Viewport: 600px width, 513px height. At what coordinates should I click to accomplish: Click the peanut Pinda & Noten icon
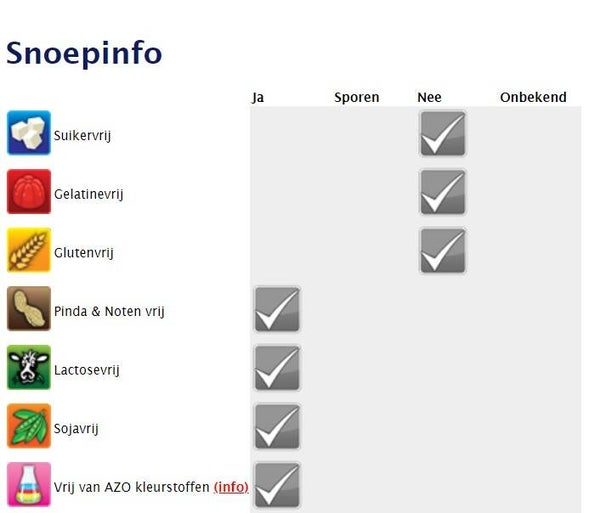click(x=29, y=310)
